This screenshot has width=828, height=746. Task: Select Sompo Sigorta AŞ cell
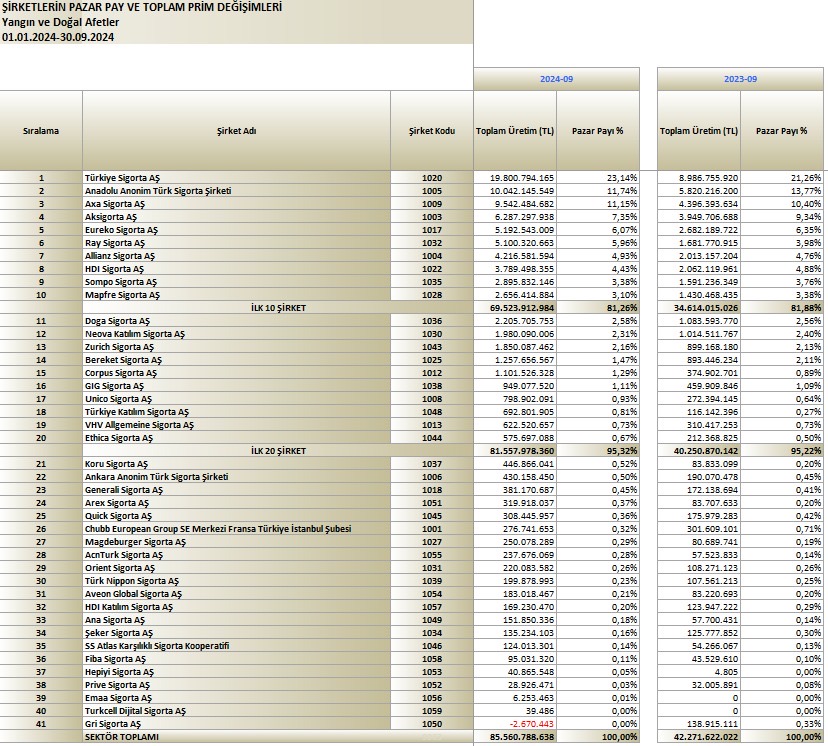tap(236, 282)
